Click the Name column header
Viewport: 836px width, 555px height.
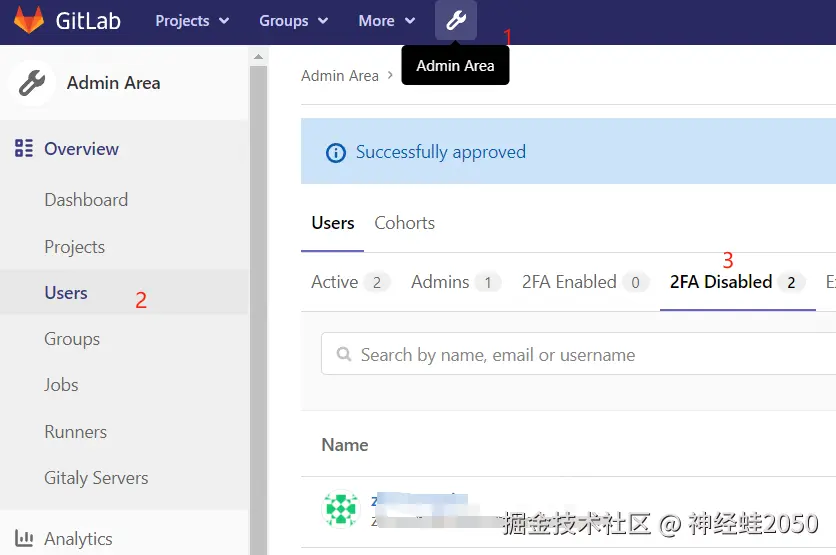point(345,445)
